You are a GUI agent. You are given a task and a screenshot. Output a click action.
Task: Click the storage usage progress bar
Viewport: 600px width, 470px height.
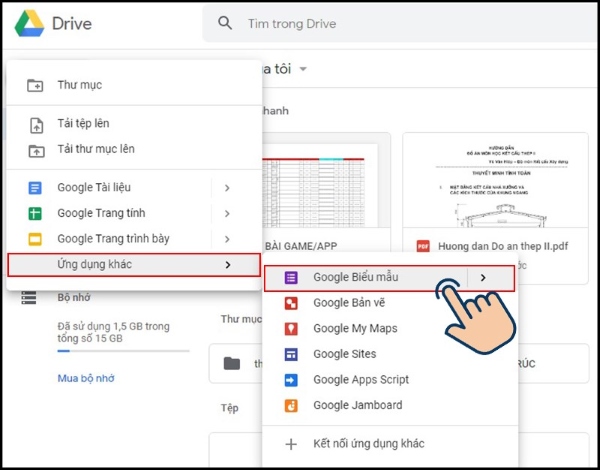point(122,352)
